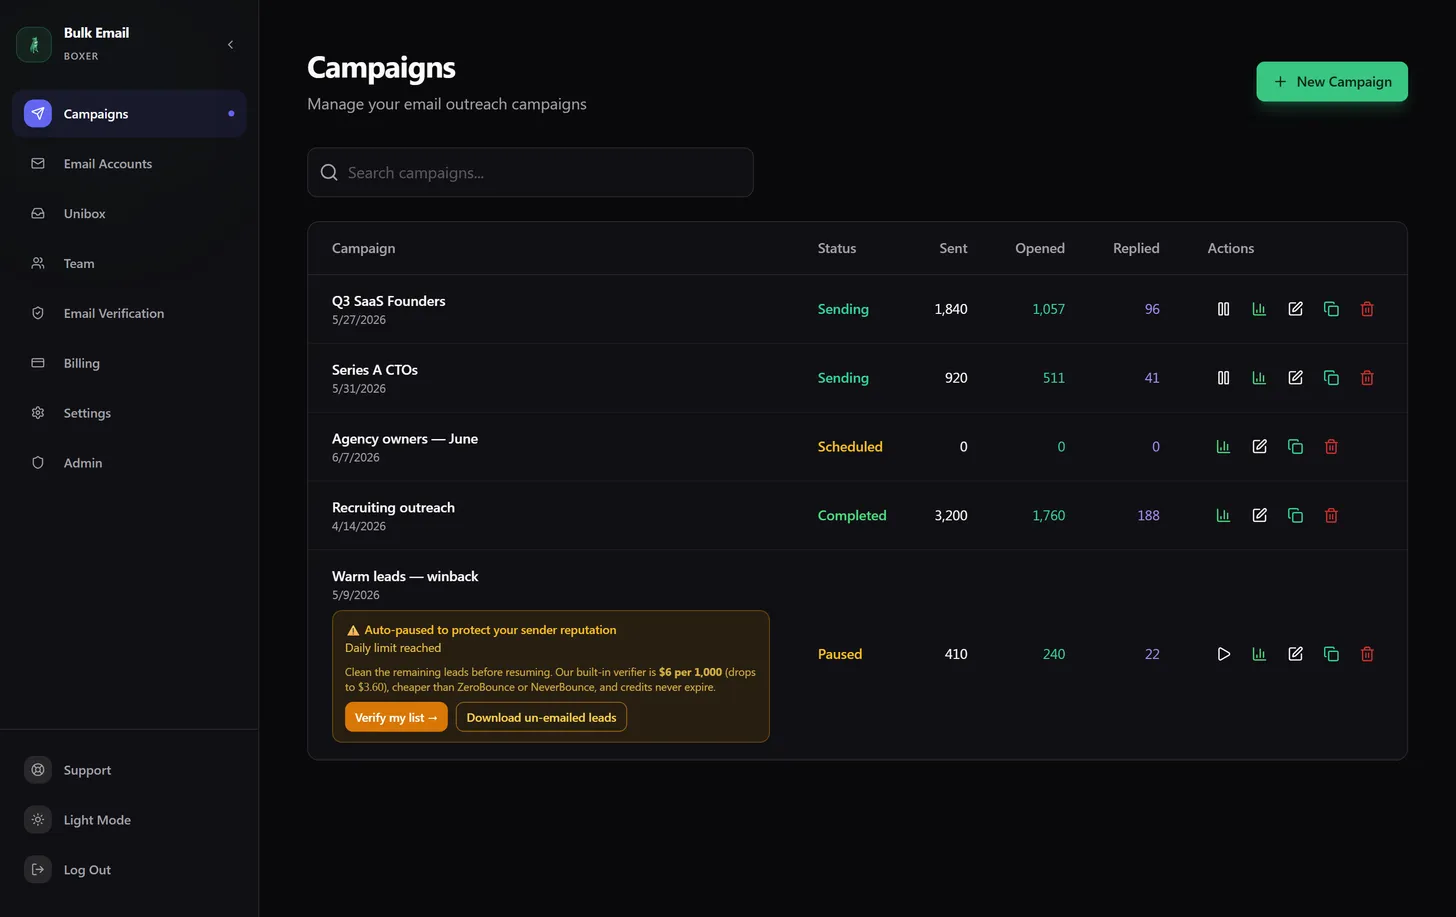This screenshot has height=917, width=1456.
Task: Click the Verify my list button
Action: point(396,718)
